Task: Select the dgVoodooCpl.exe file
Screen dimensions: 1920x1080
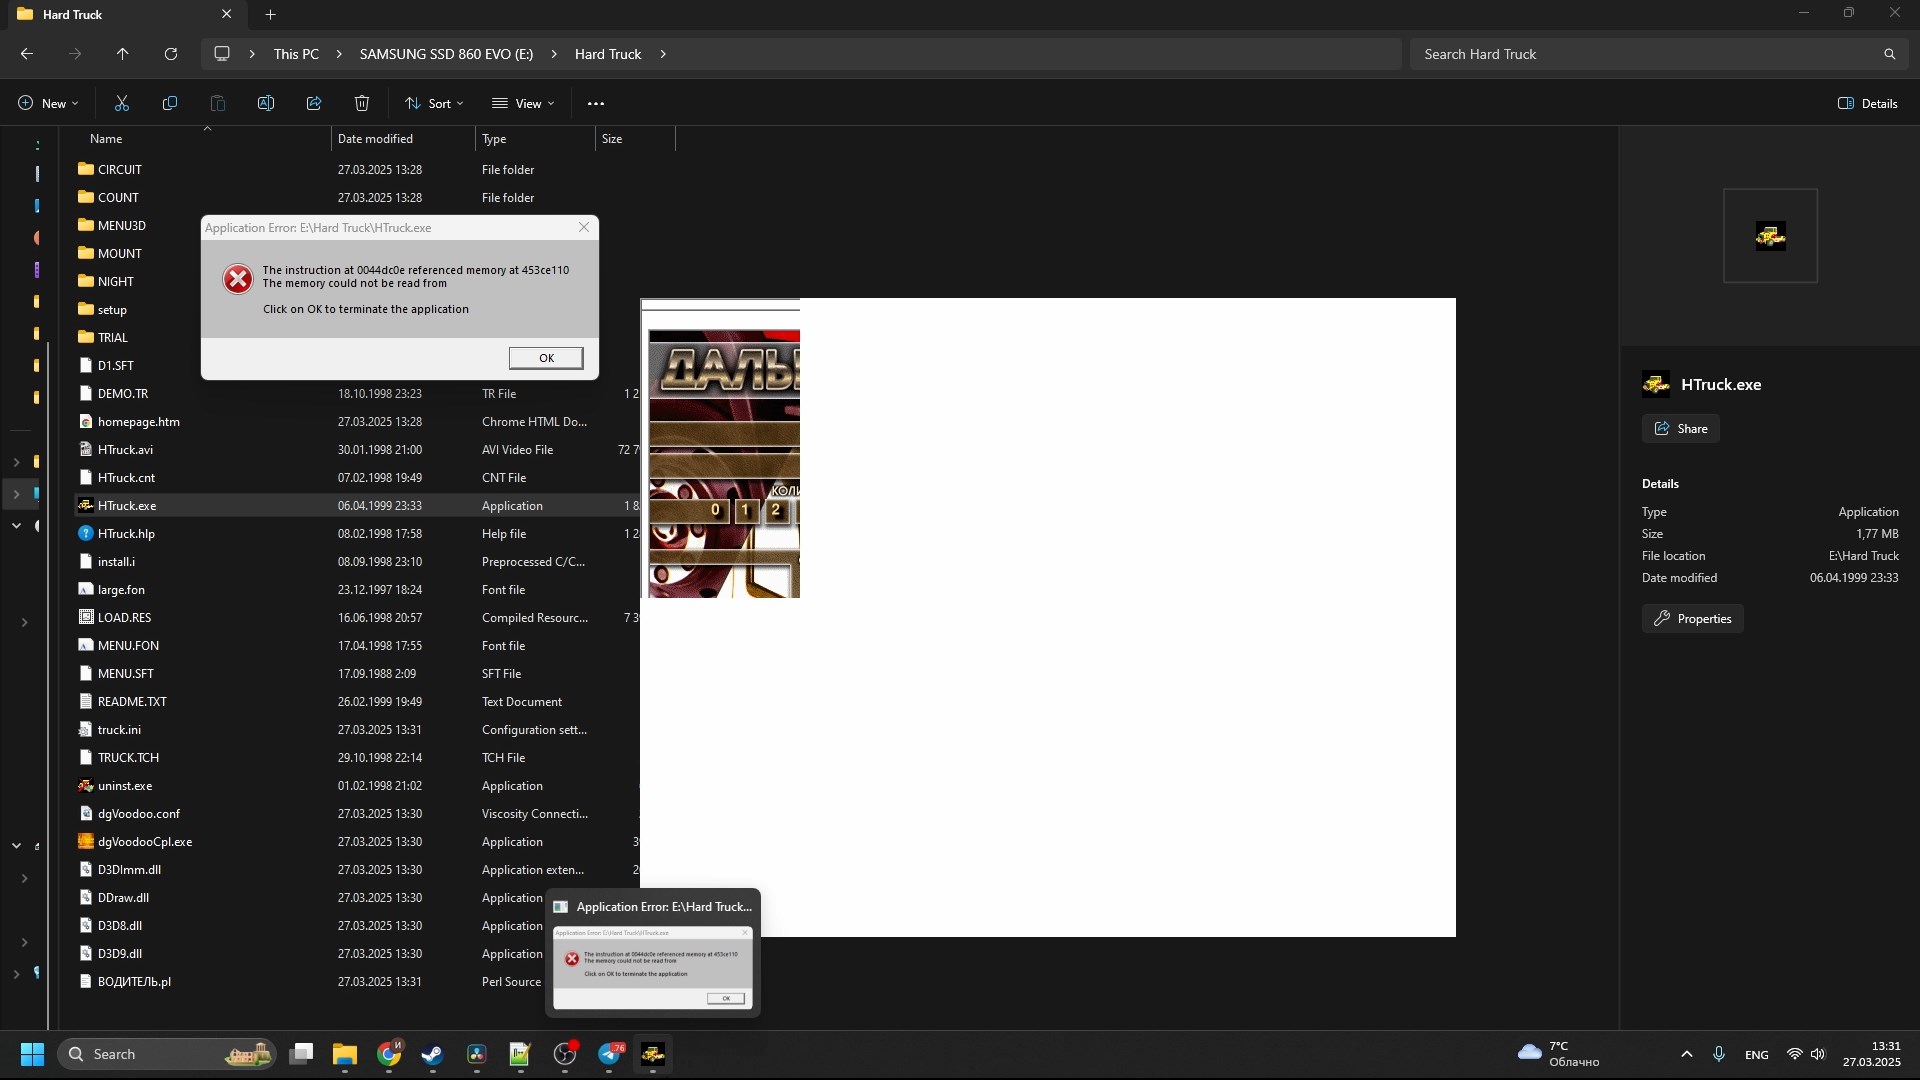Action: tap(145, 842)
